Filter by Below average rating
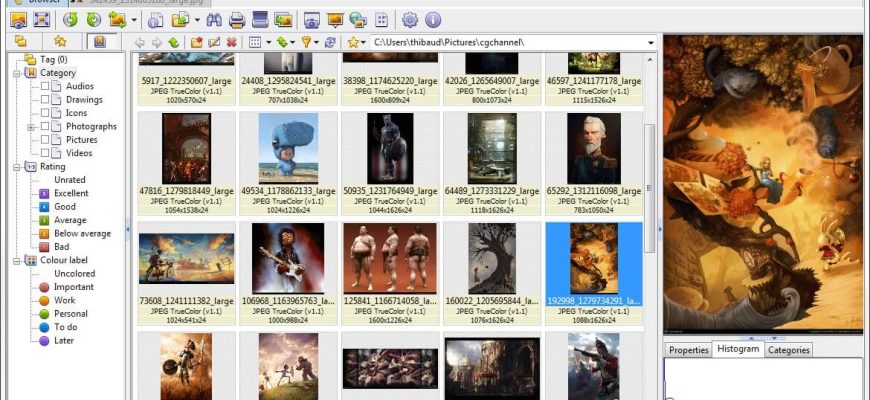The width and height of the screenshot is (870, 400). tap(75, 234)
